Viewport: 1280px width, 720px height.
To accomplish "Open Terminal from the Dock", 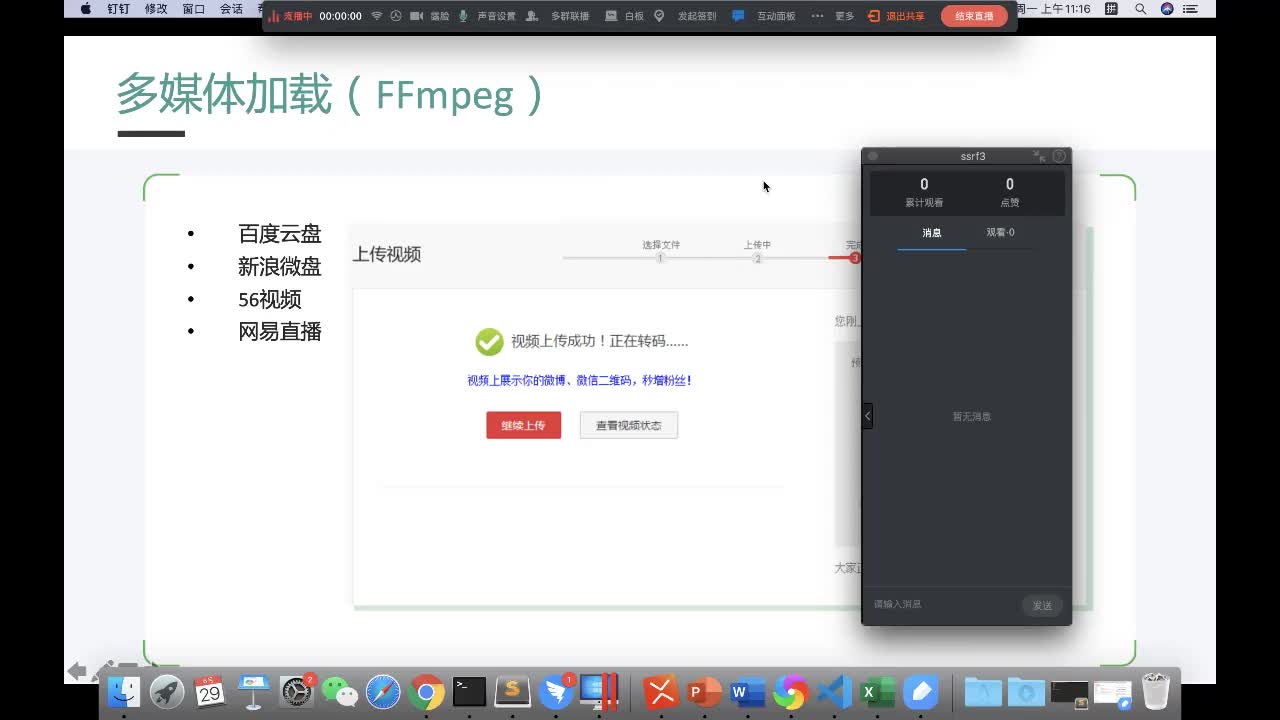I will 469,692.
